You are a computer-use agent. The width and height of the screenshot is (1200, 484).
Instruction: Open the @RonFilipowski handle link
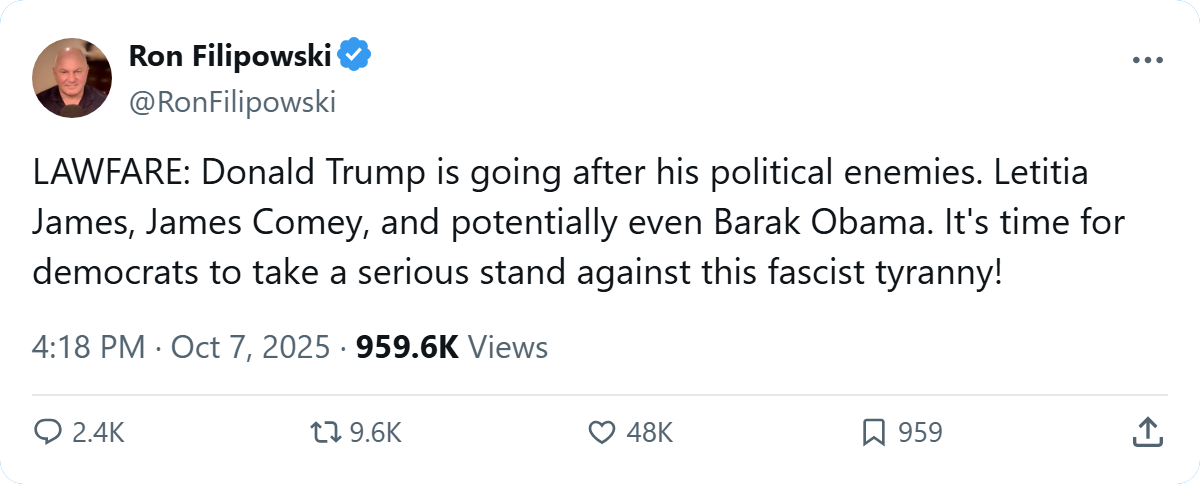(232, 102)
